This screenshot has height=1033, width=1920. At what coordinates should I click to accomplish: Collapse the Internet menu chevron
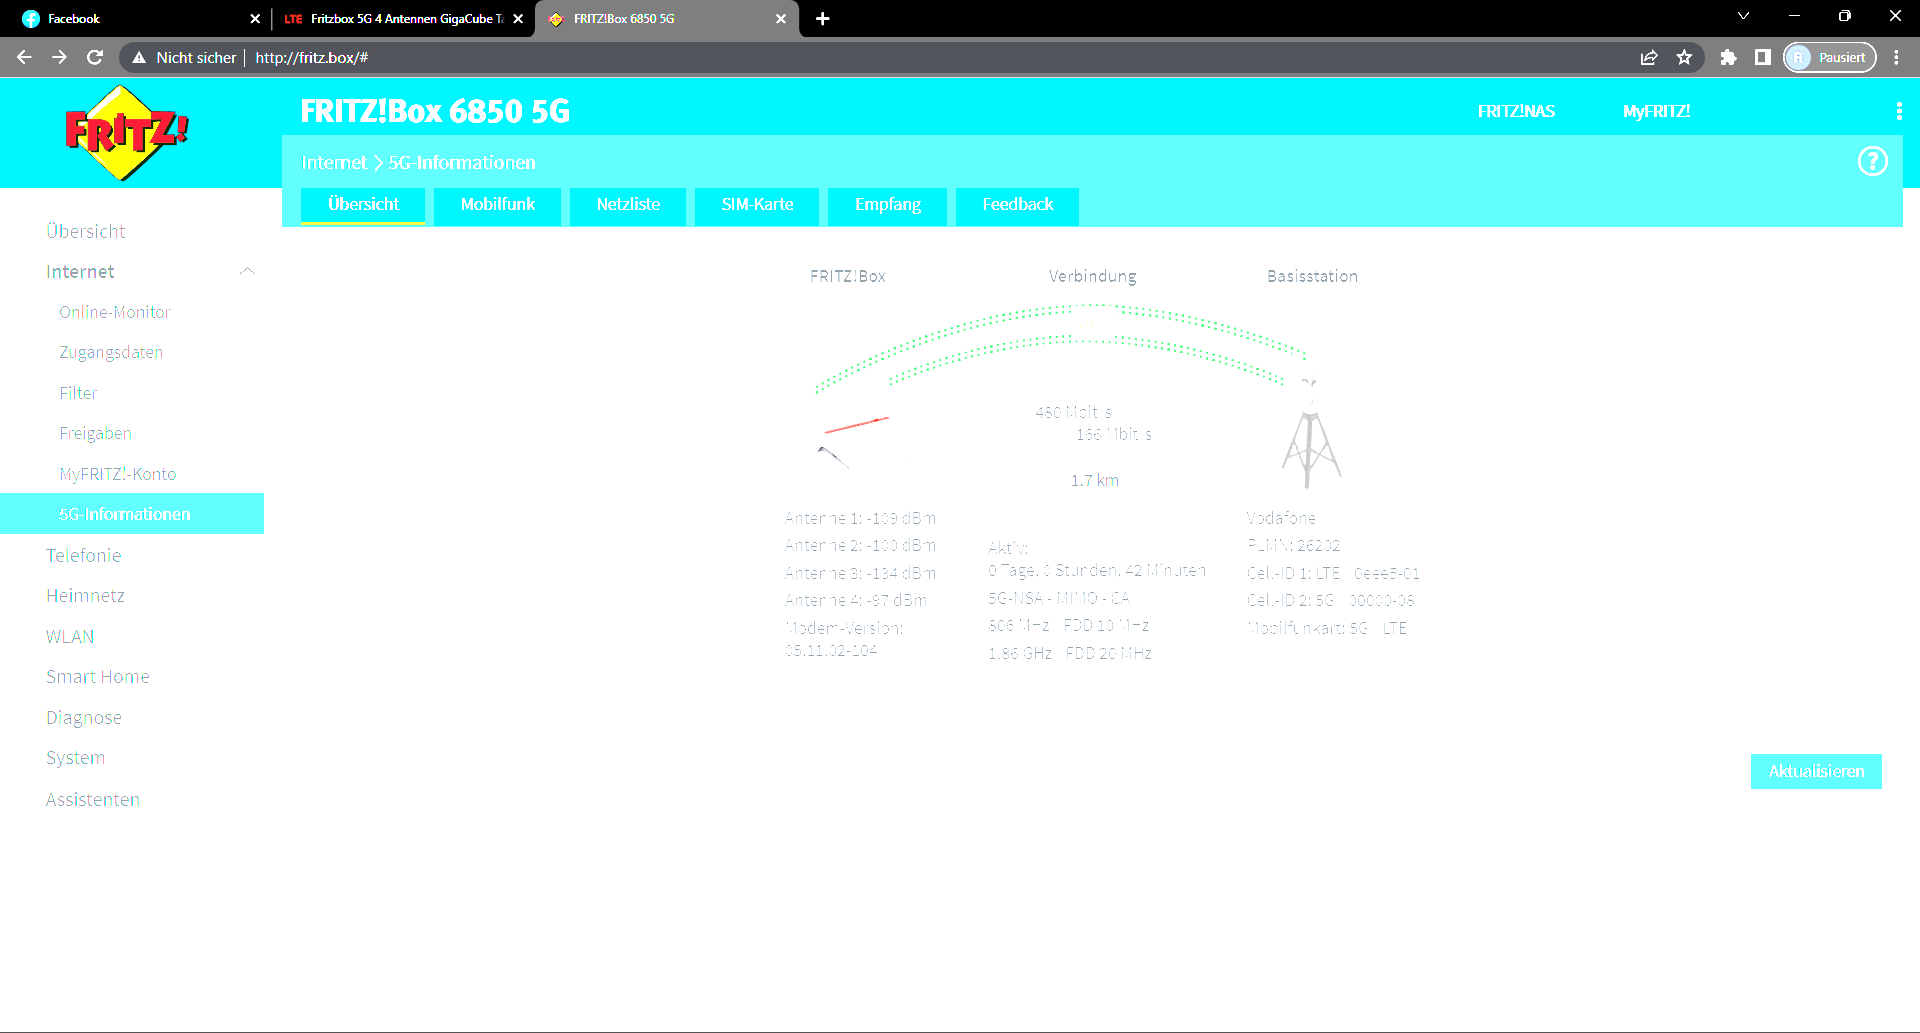pos(247,271)
